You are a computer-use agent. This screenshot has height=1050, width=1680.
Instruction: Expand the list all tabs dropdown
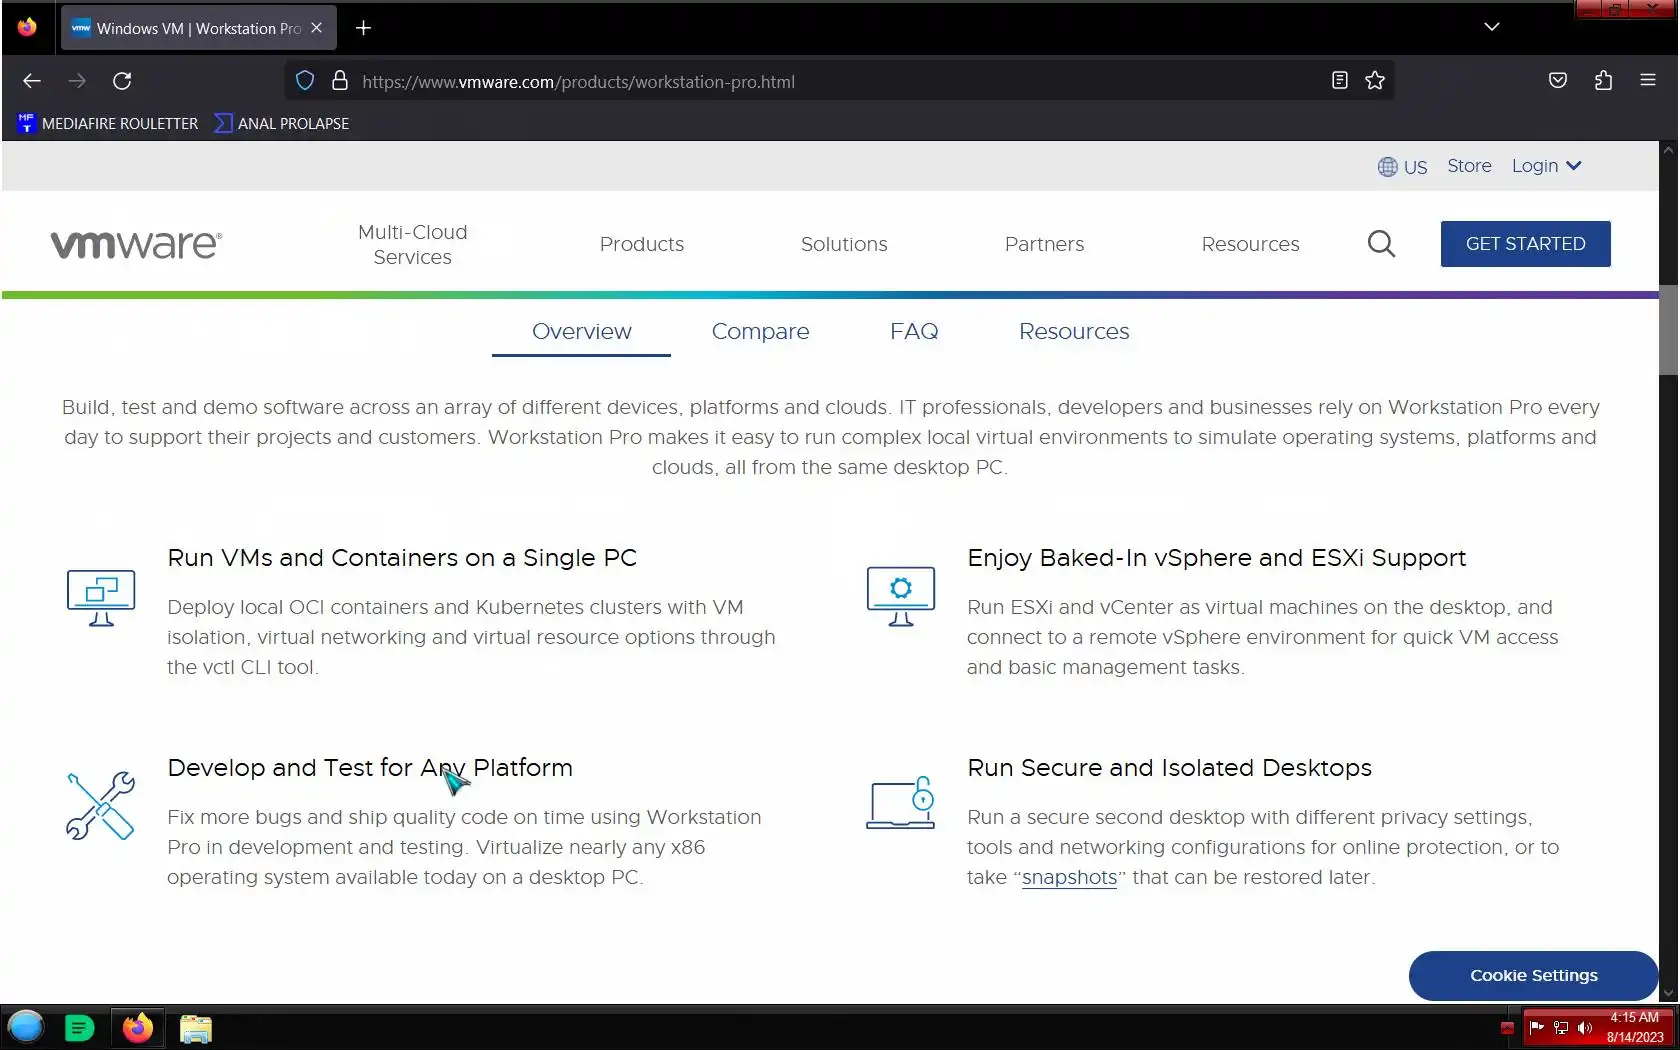click(1491, 27)
